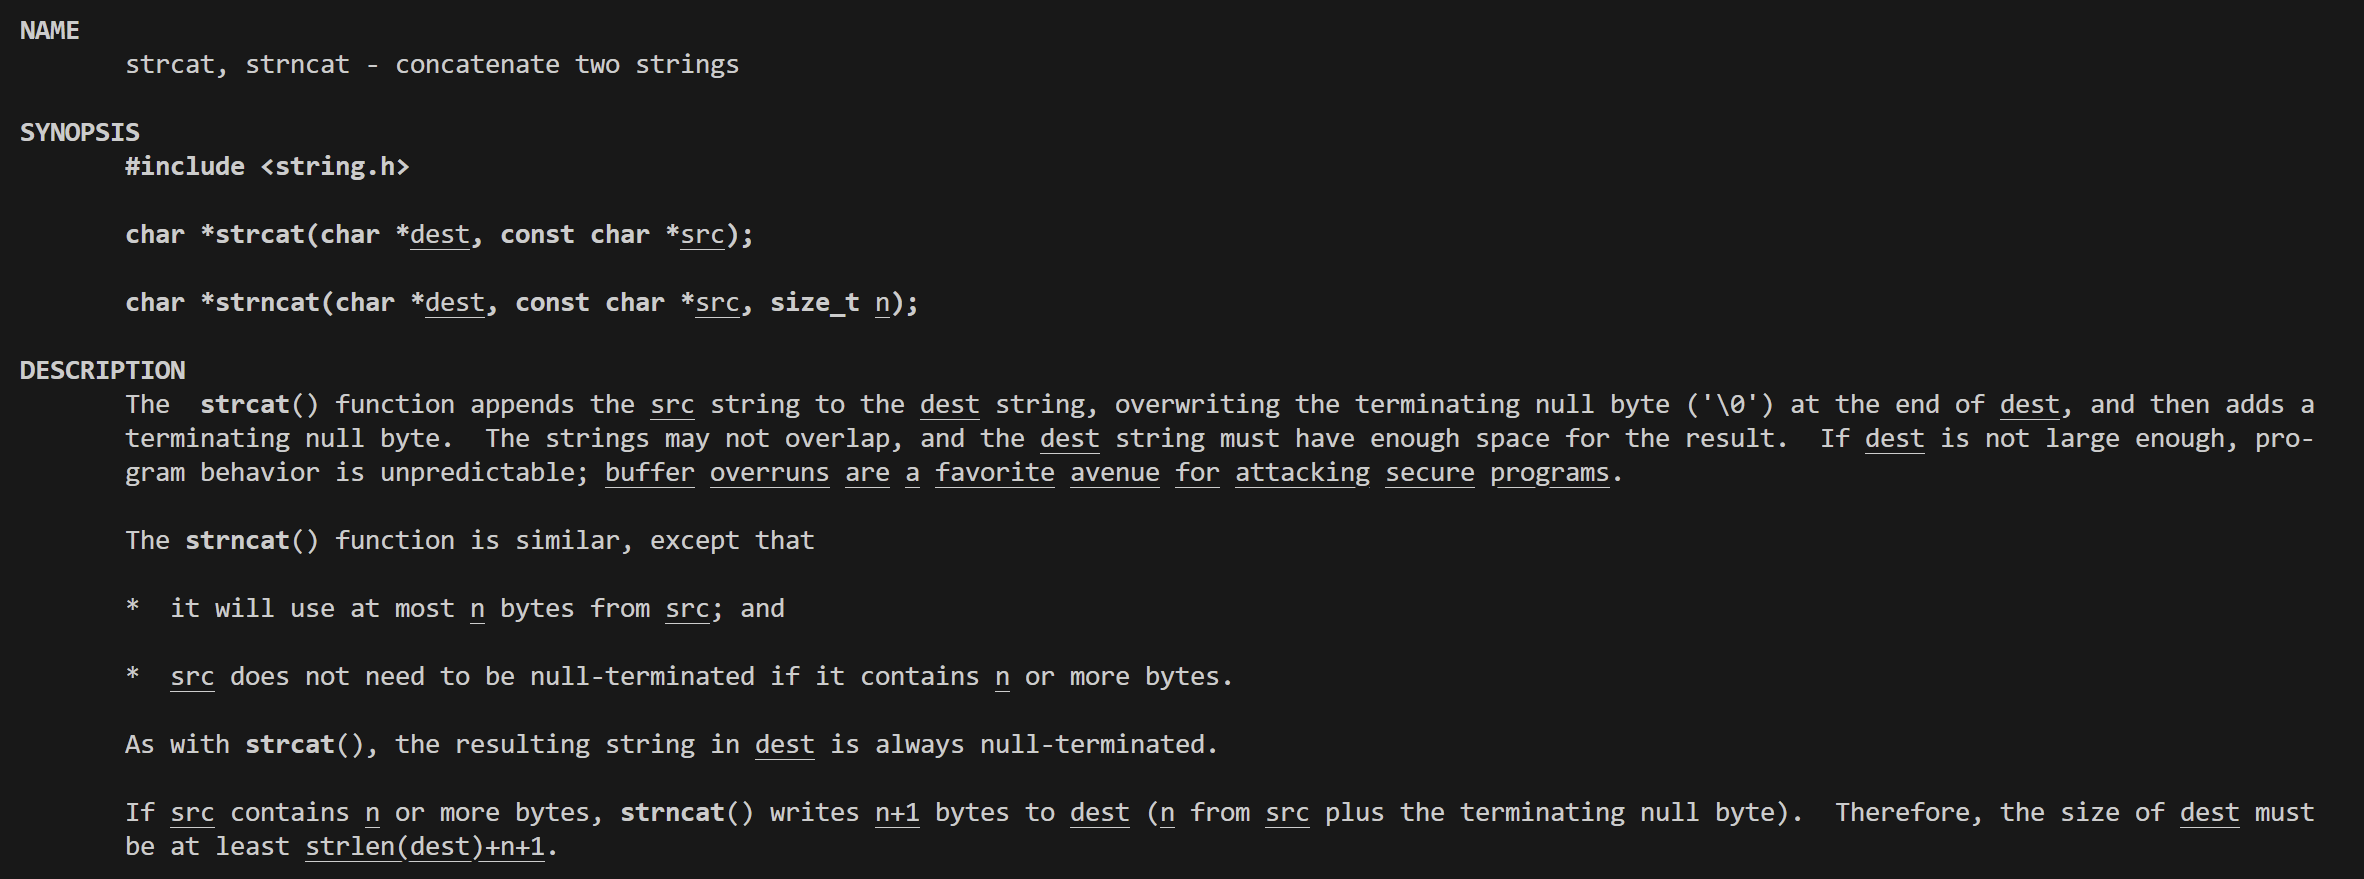Click the word "concatenate" in the NAME line
The image size is (2364, 879).
click(477, 65)
